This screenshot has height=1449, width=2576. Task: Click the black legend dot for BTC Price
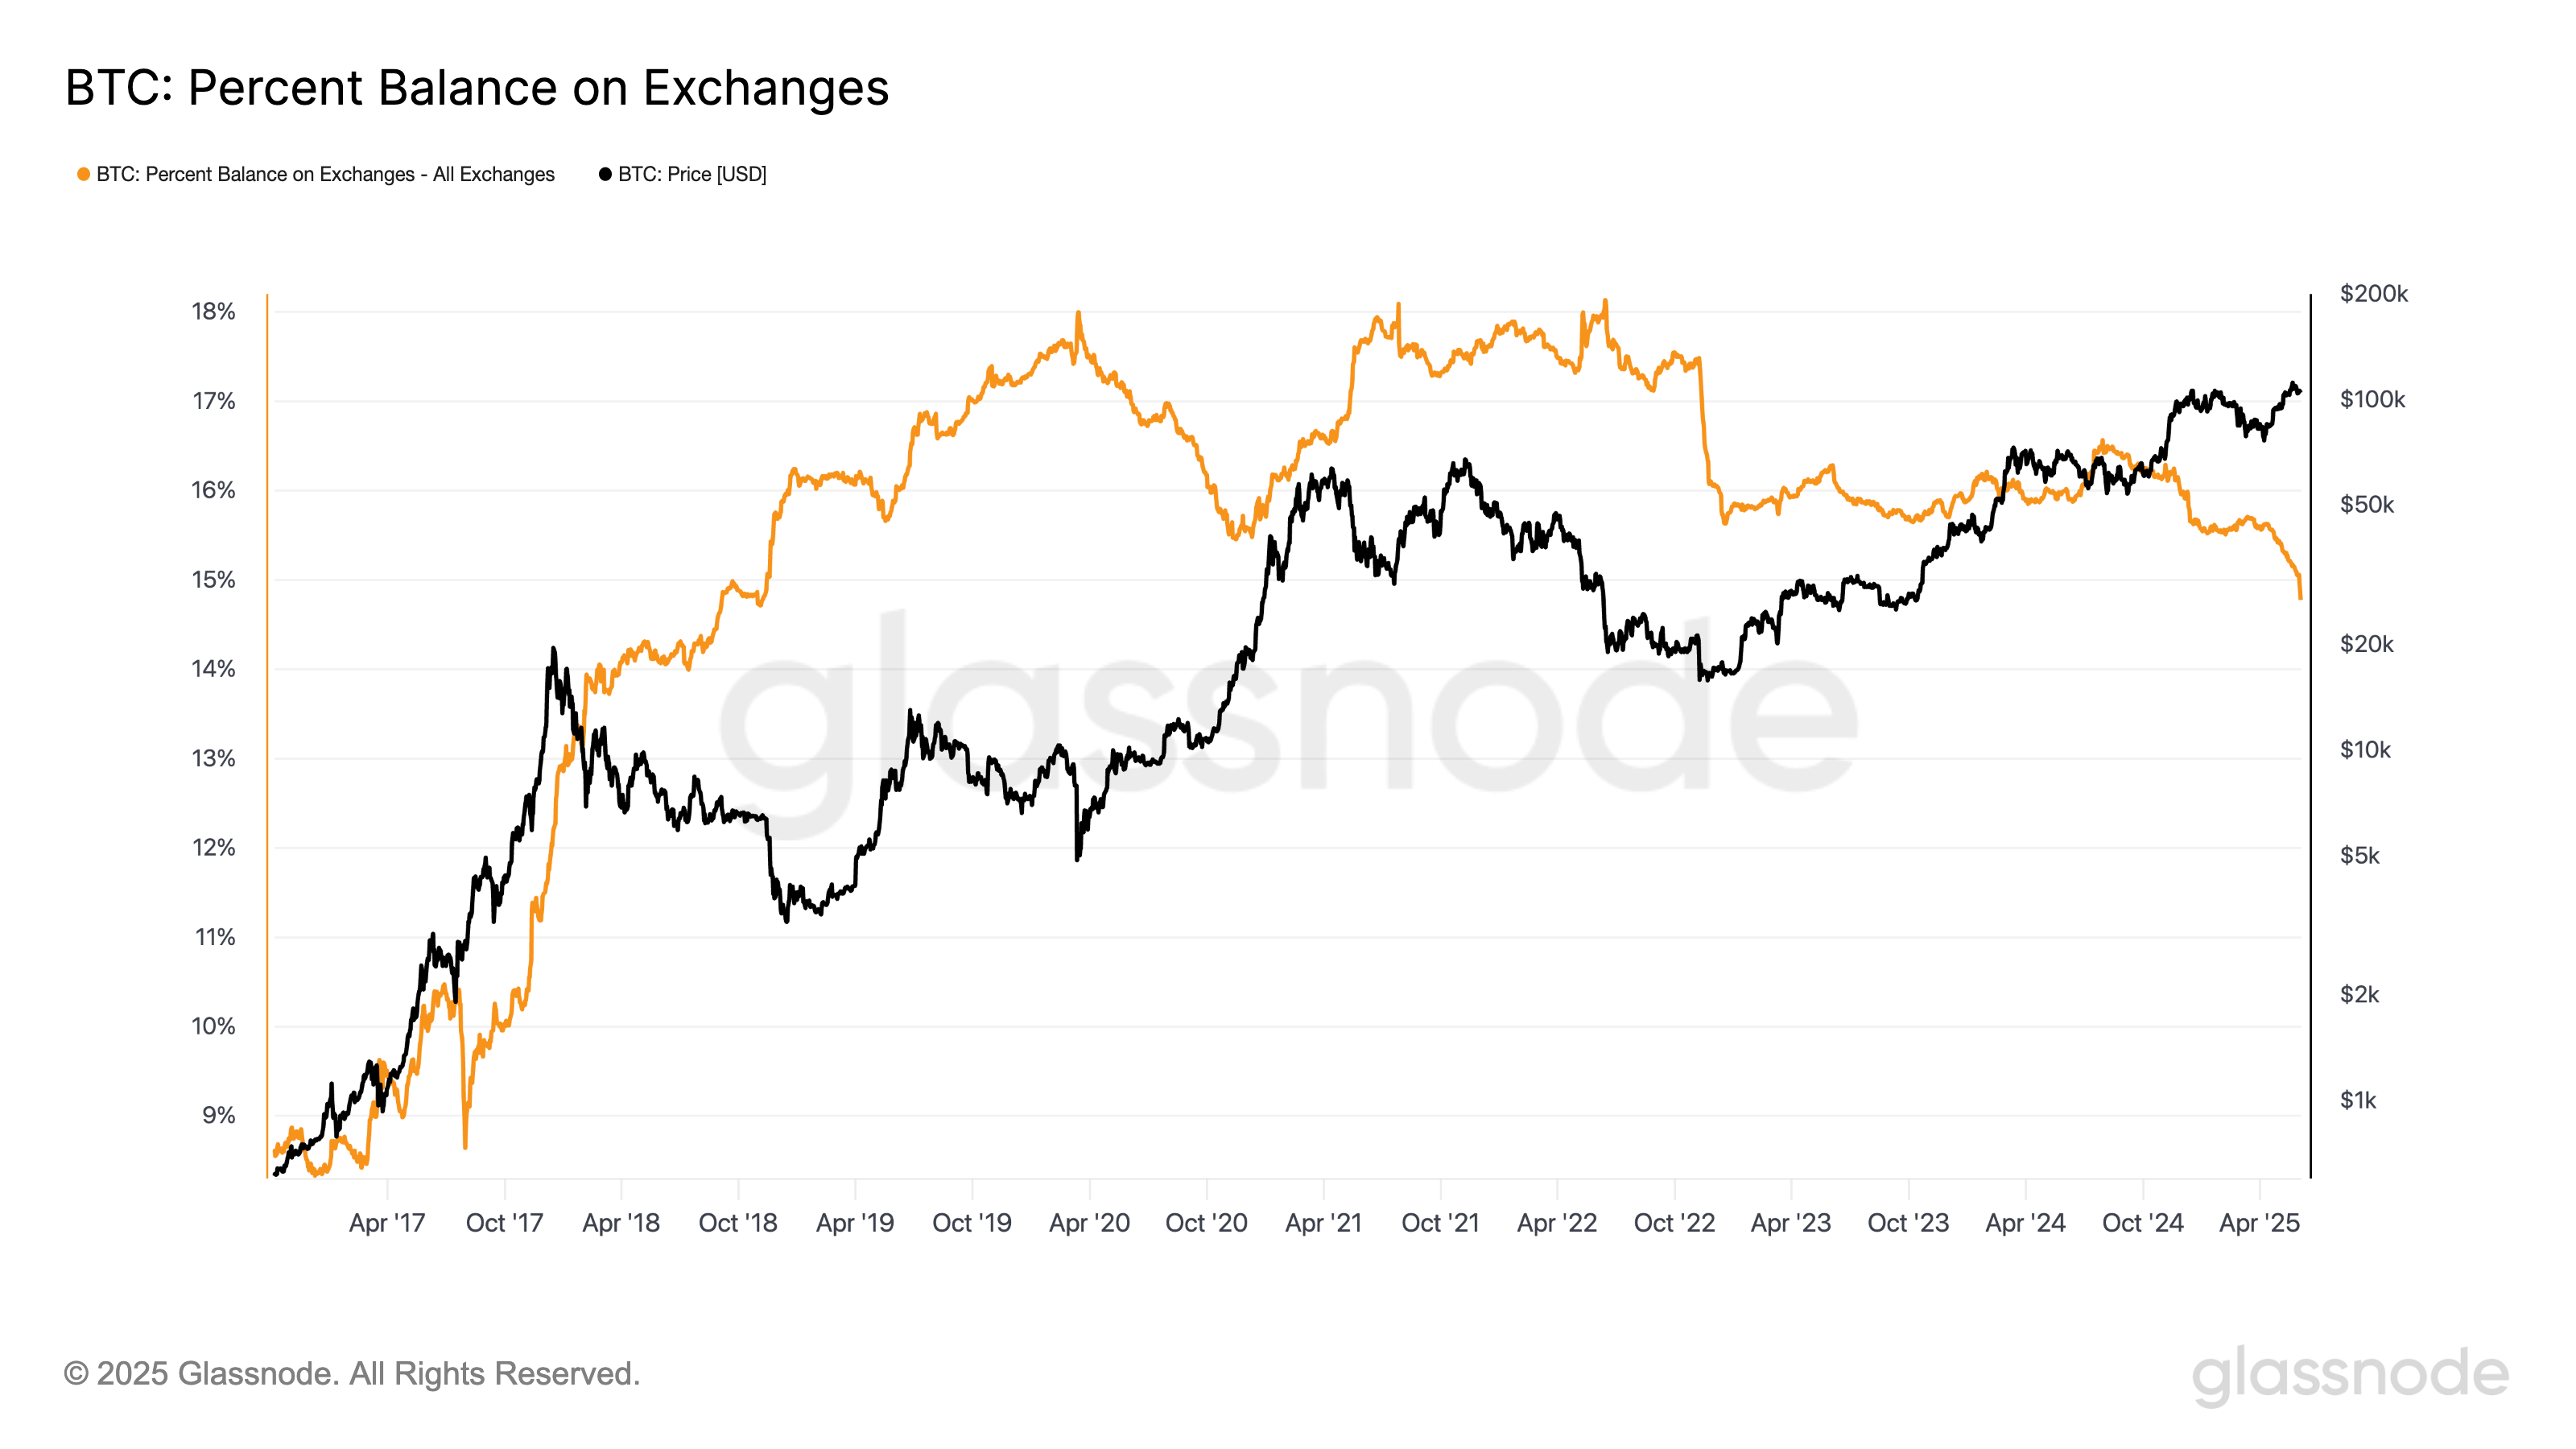(x=605, y=175)
